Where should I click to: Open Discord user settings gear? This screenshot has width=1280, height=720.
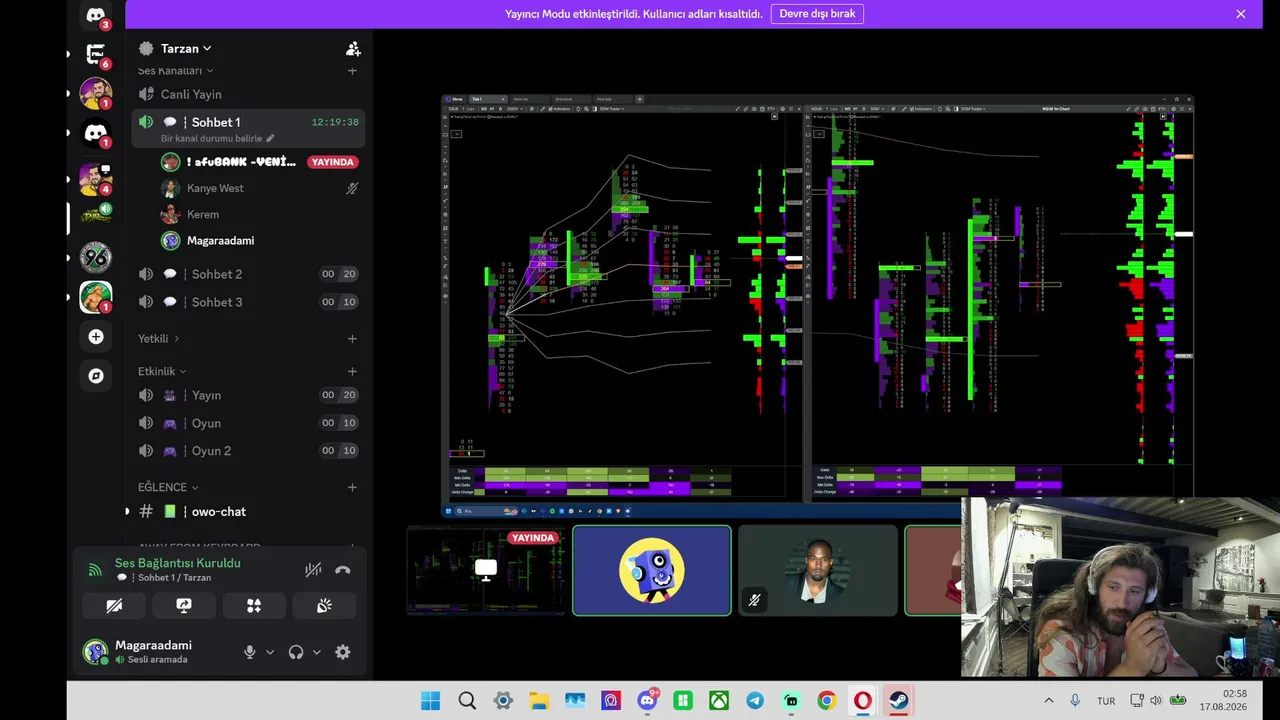tap(343, 652)
